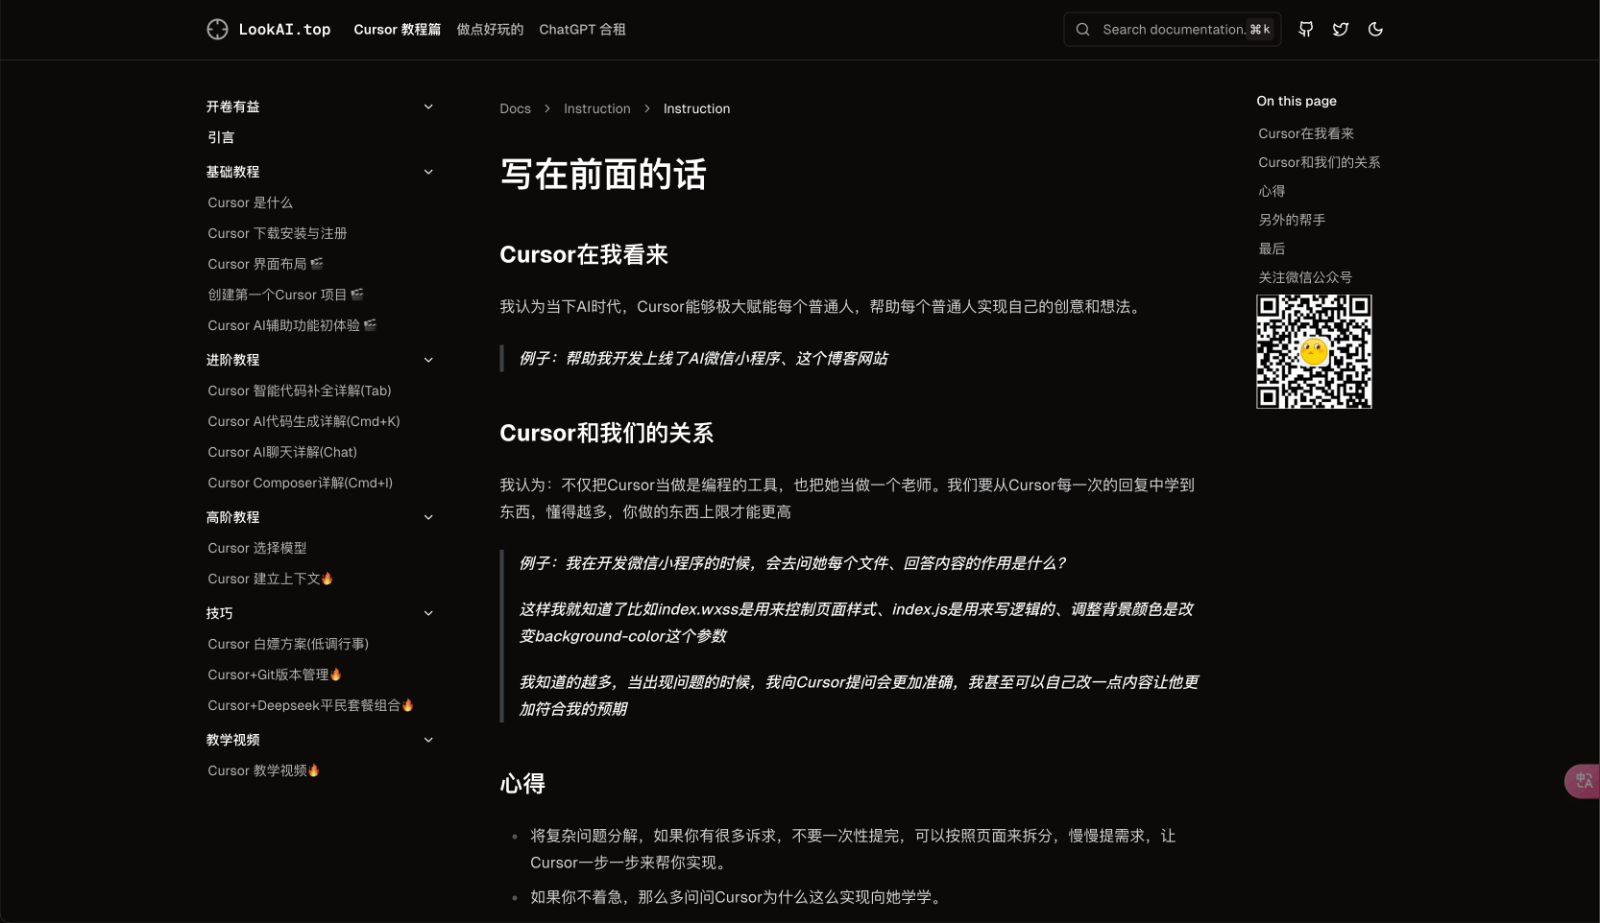The width and height of the screenshot is (1600, 923).
Task: Jump to Cursor和我们的关系 in page outline
Action: coord(1319,162)
